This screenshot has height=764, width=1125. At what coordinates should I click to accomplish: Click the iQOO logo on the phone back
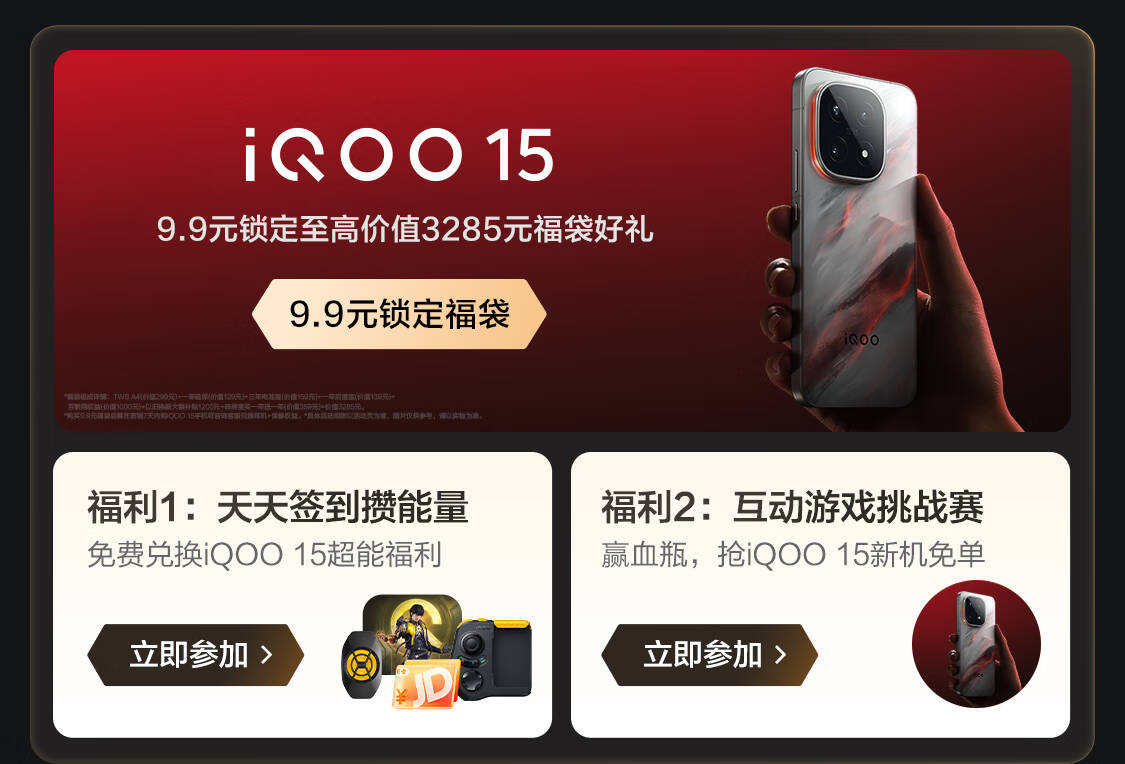coord(861,339)
